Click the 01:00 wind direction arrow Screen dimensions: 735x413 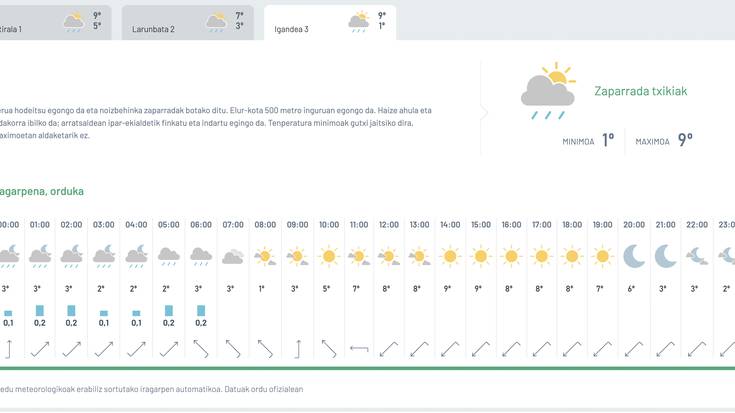(40, 349)
